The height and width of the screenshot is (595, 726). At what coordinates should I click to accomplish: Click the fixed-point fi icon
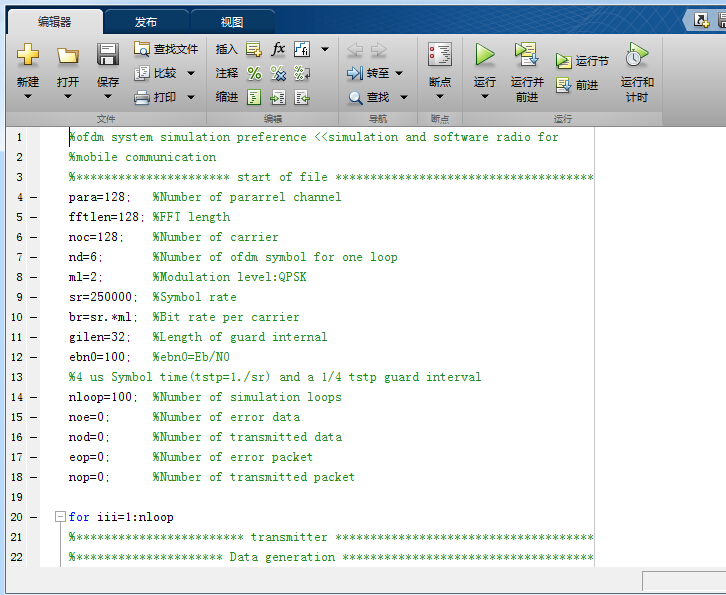302,49
